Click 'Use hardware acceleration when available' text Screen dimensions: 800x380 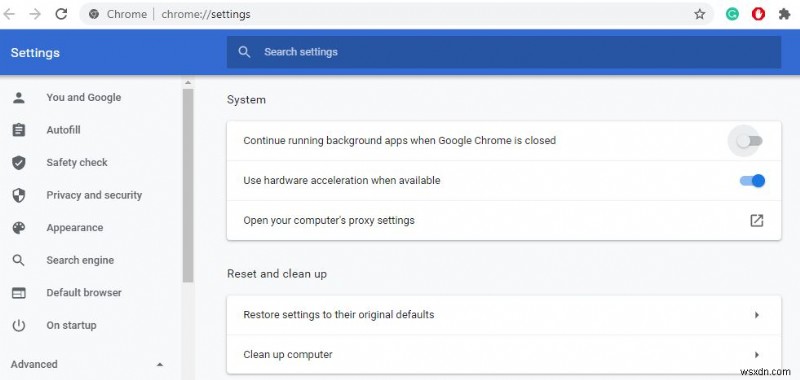coord(342,181)
